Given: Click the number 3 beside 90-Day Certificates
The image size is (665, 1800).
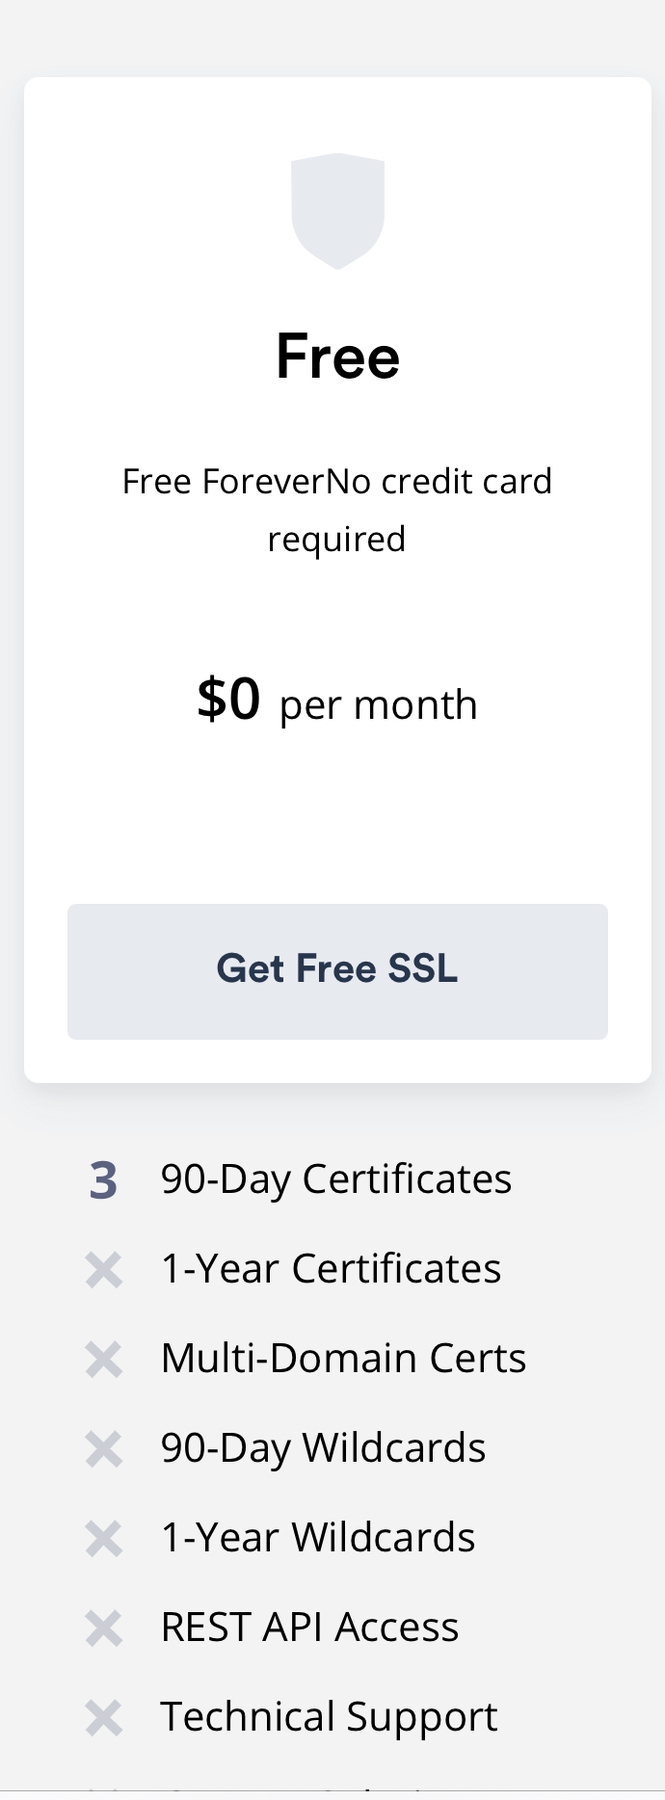Looking at the screenshot, I should coord(103,1181).
